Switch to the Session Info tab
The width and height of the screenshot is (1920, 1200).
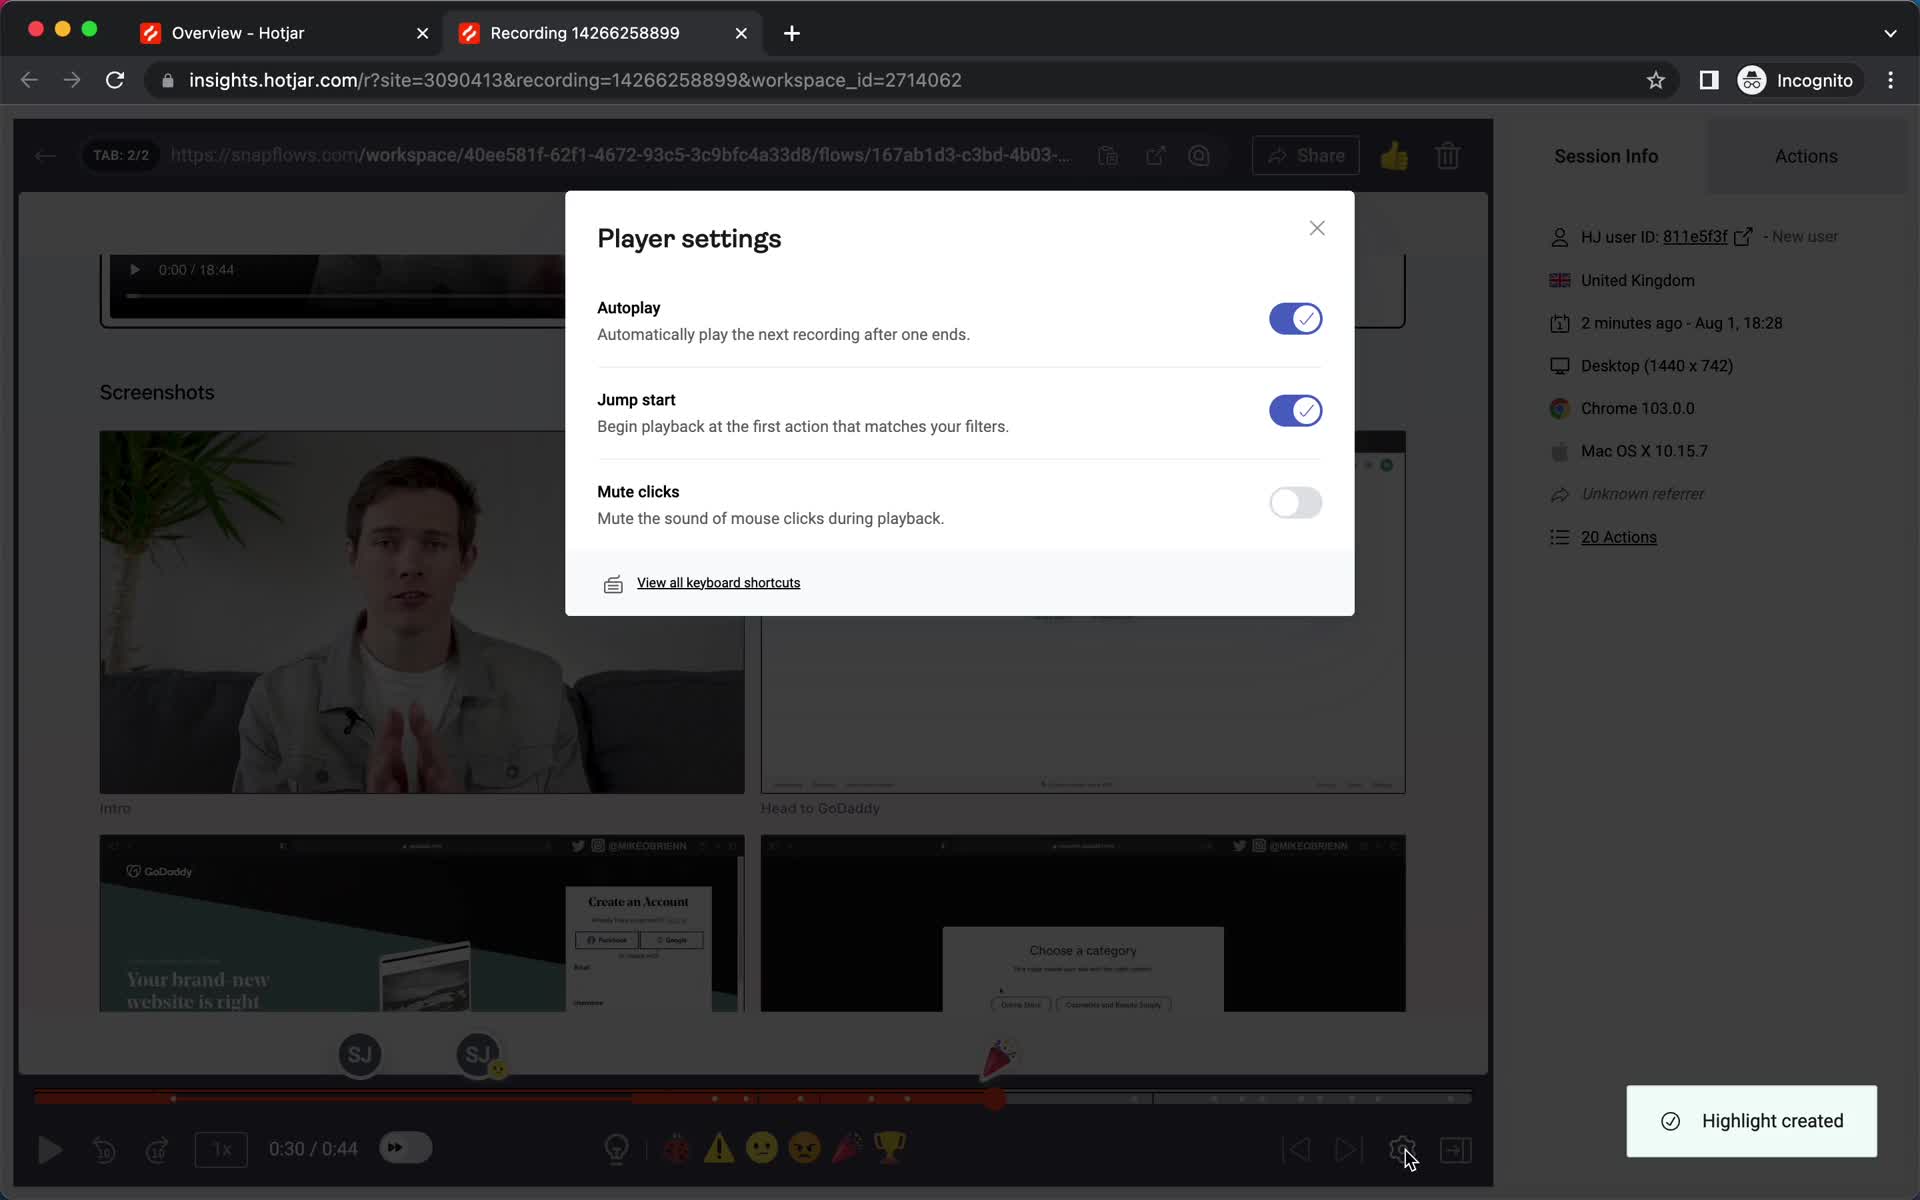click(1606, 155)
